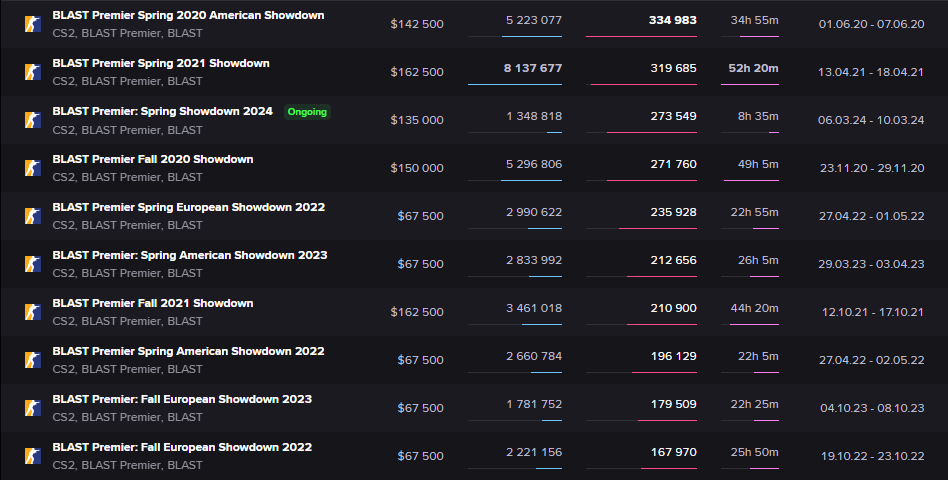Open BLAST Premier Spring American Showdown 2022
The width and height of the screenshot is (948, 480).
188,351
